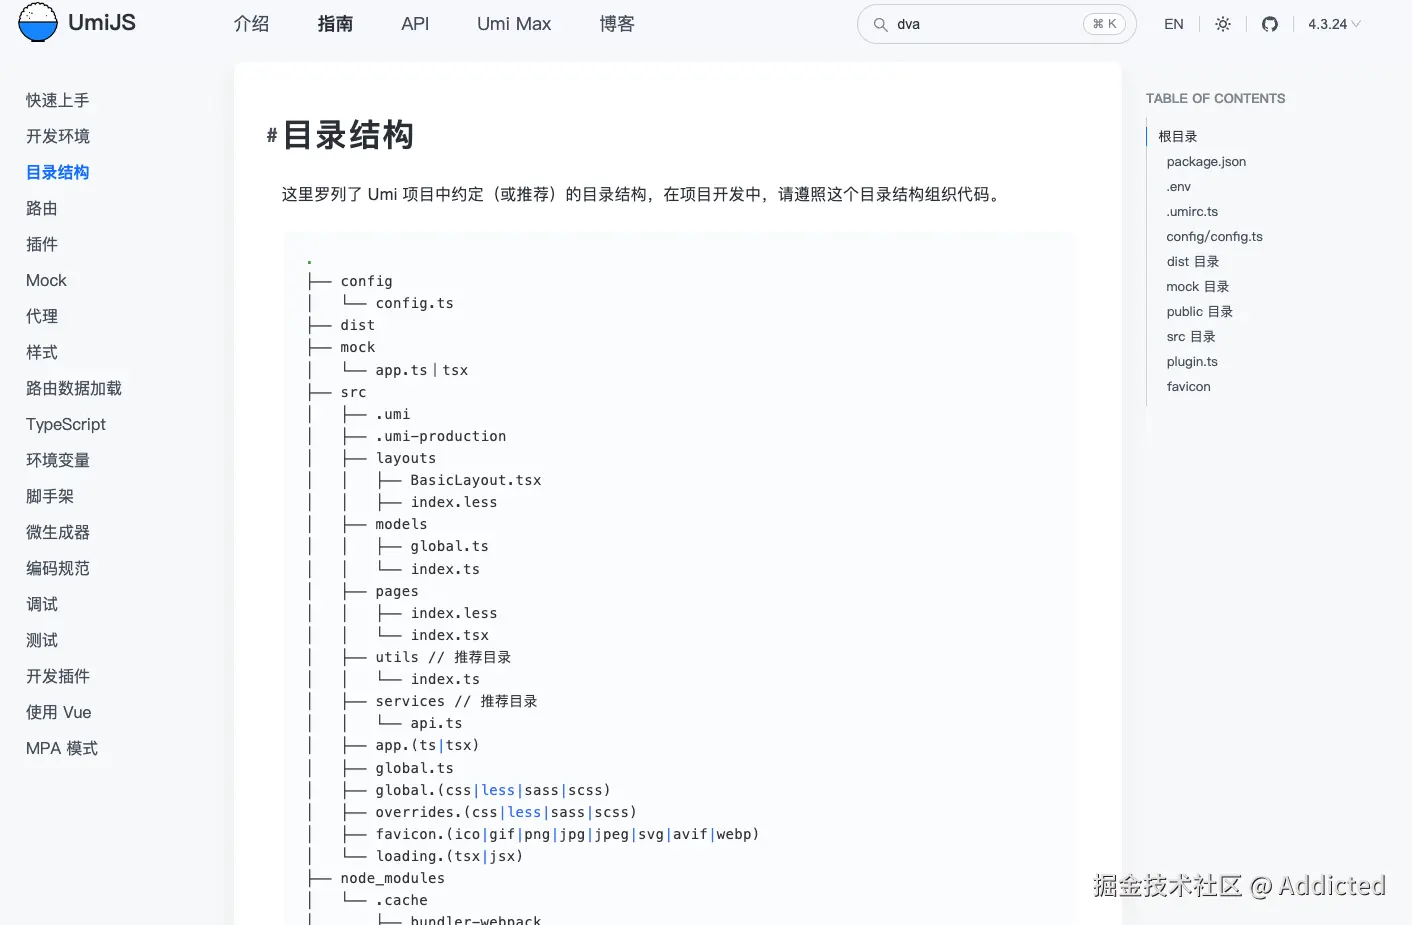Jump to .umirc.ts in table of contents
Screen dimensions: 1412x925
tap(1192, 211)
